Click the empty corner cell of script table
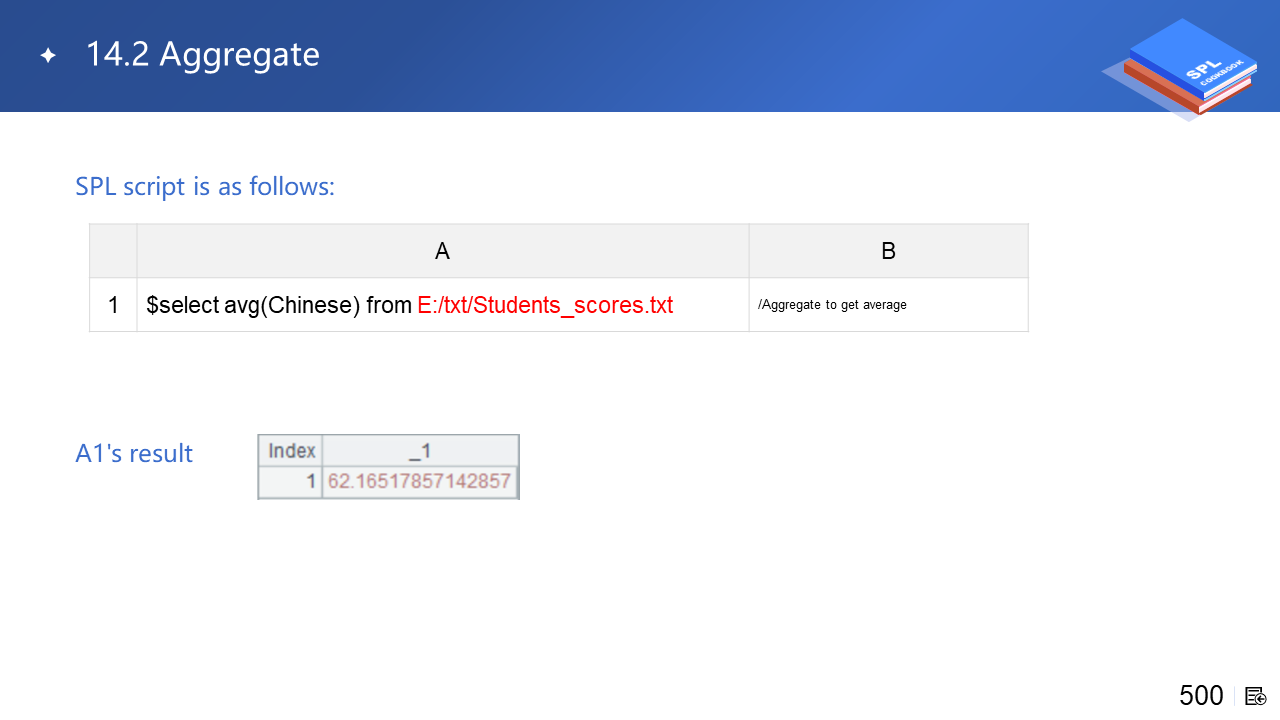Image resolution: width=1280 pixels, height=720 pixels. click(113, 251)
